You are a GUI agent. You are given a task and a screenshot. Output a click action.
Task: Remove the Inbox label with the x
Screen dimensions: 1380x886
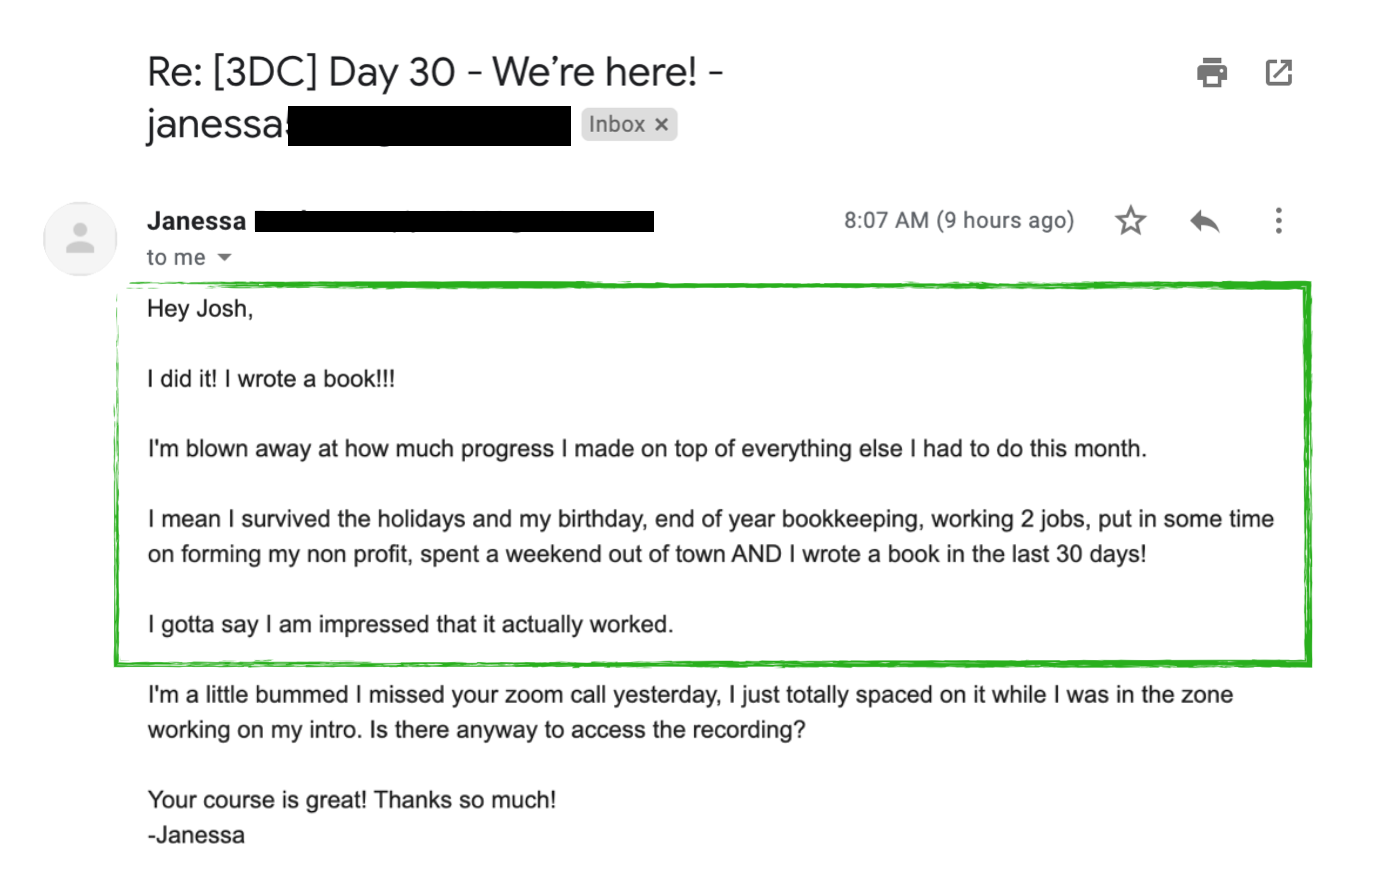pyautogui.click(x=661, y=125)
